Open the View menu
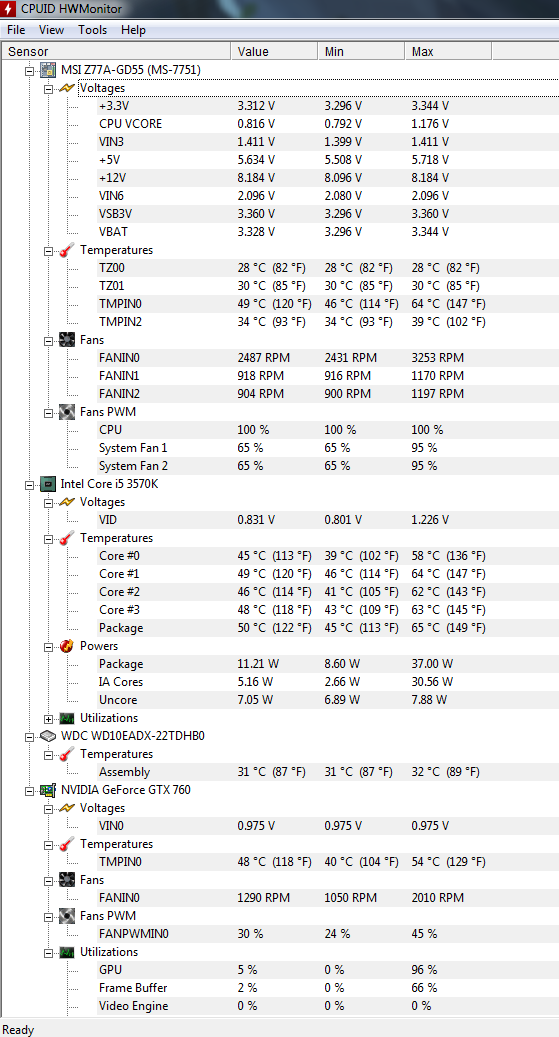 click(51, 30)
